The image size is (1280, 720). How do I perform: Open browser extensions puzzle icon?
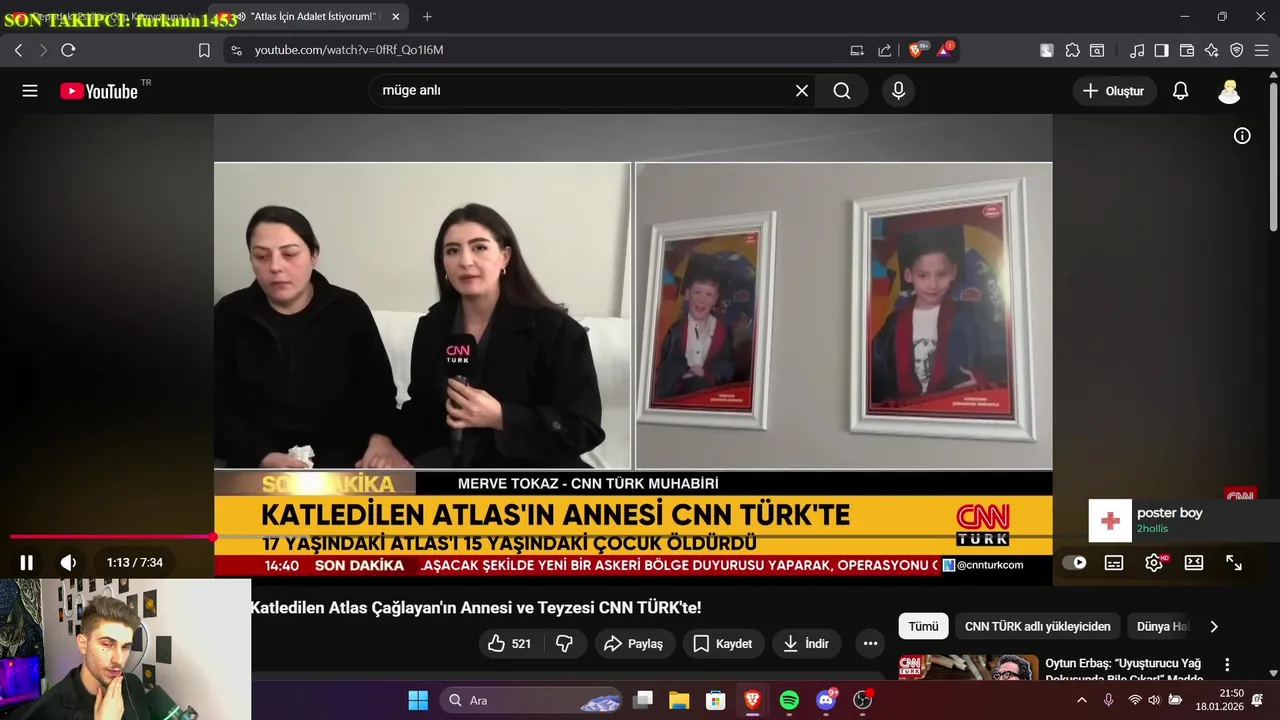(x=1072, y=50)
